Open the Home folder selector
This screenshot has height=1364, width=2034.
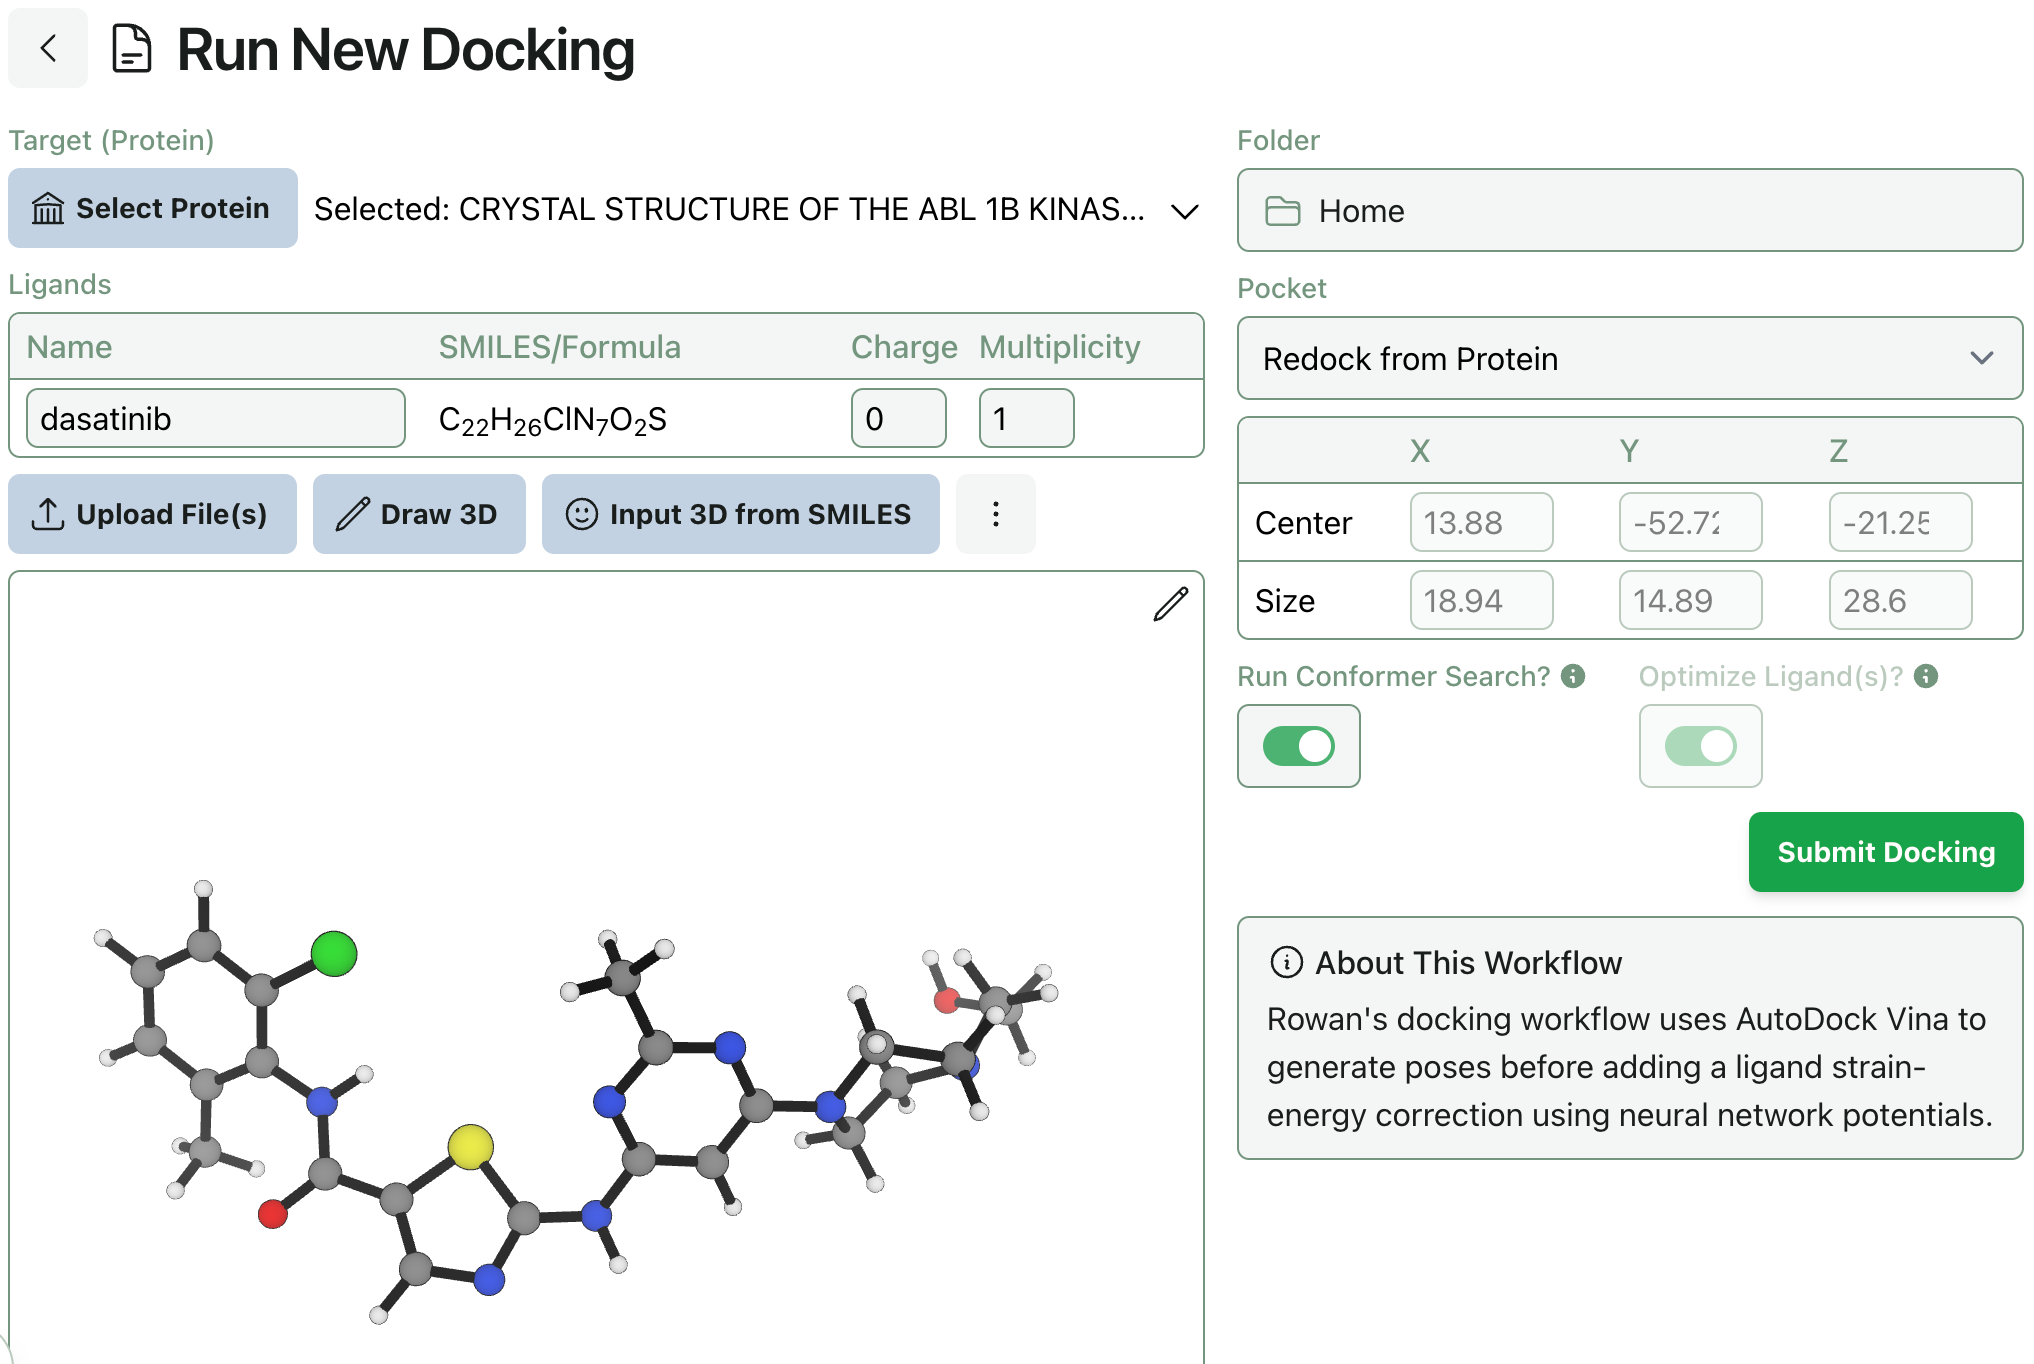[x=1630, y=210]
